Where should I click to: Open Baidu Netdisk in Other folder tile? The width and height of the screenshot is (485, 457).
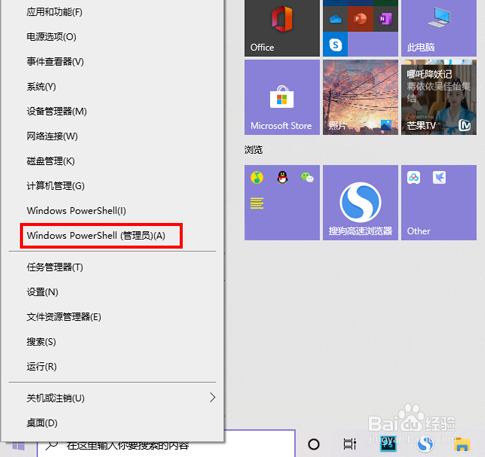coord(414,178)
